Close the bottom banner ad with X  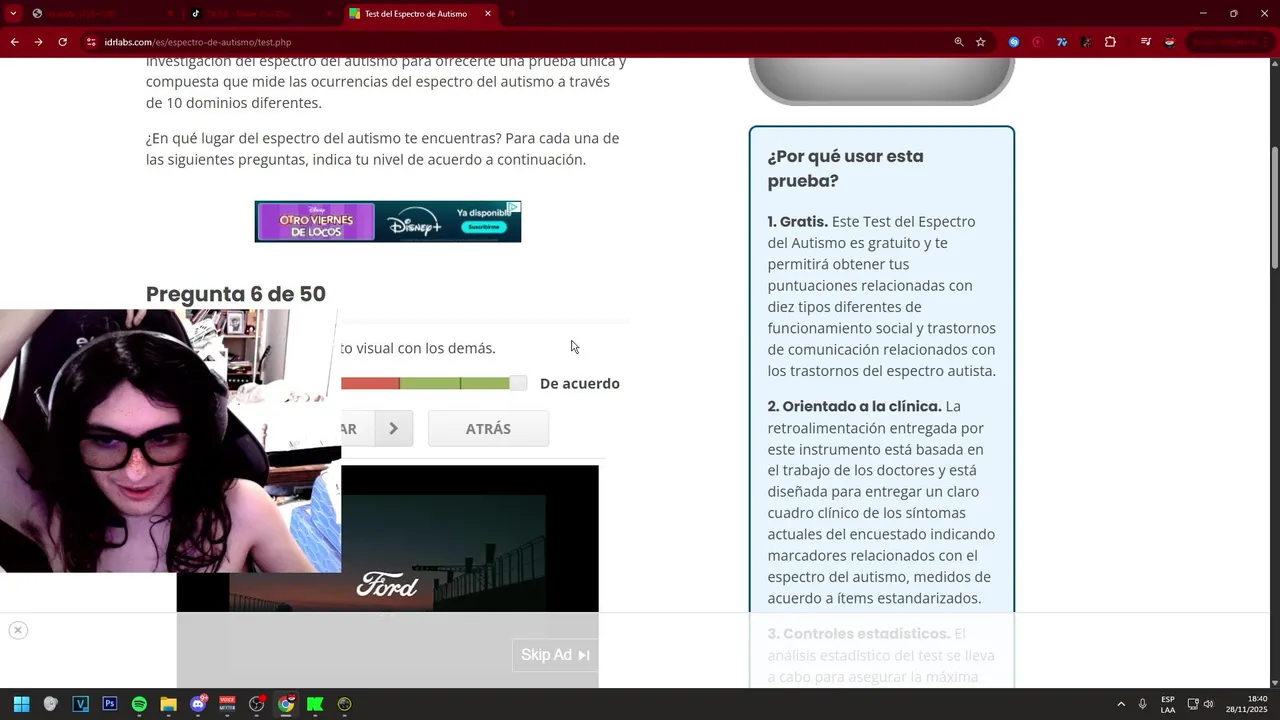(x=18, y=630)
